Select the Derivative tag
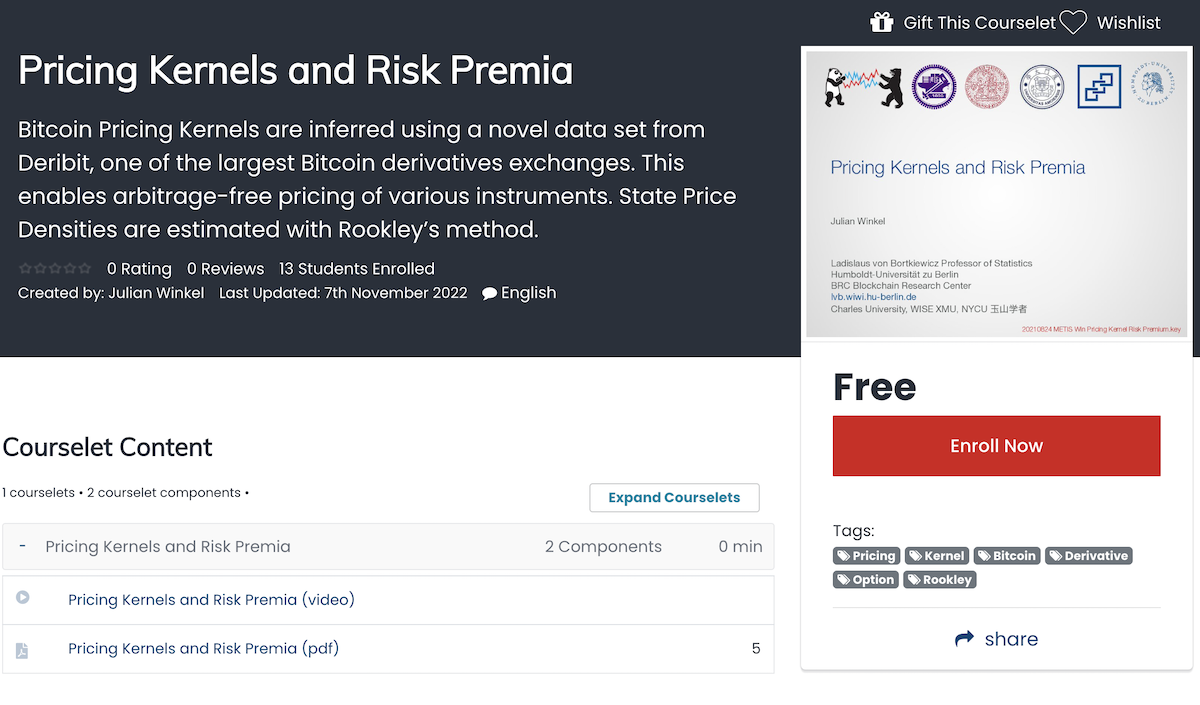The height and width of the screenshot is (705, 1200). pos(1089,556)
